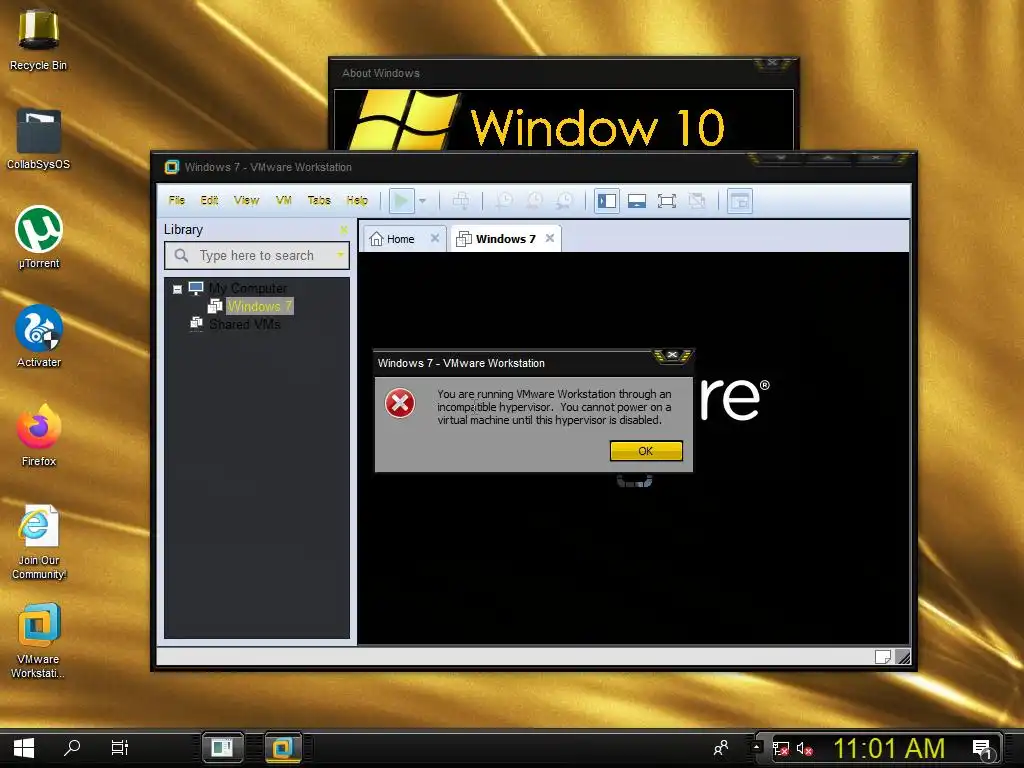
Task: Click the Enter Full Screen toolbar icon
Action: (x=667, y=200)
